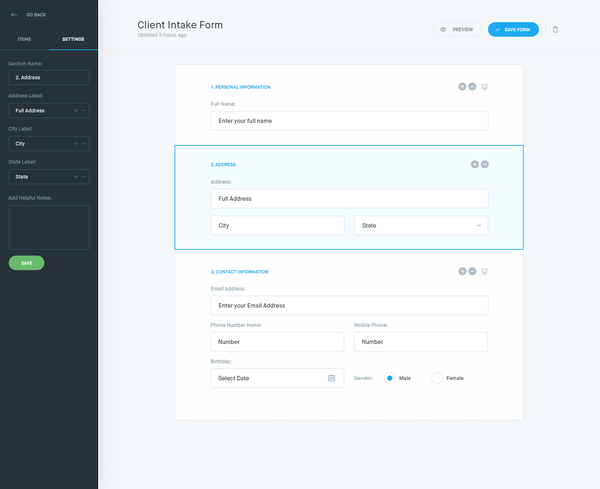Click the Preview button
600x489 pixels.
(458, 29)
